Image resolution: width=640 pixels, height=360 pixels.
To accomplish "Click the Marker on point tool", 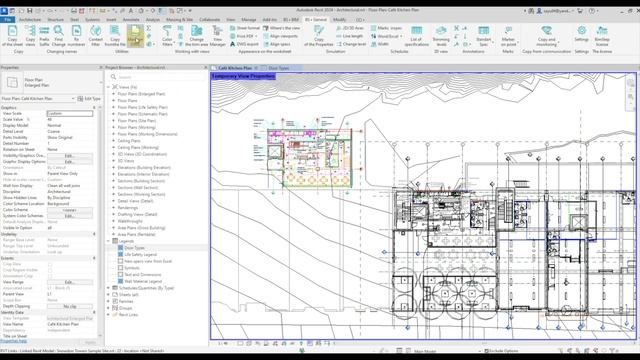I will coord(508,36).
